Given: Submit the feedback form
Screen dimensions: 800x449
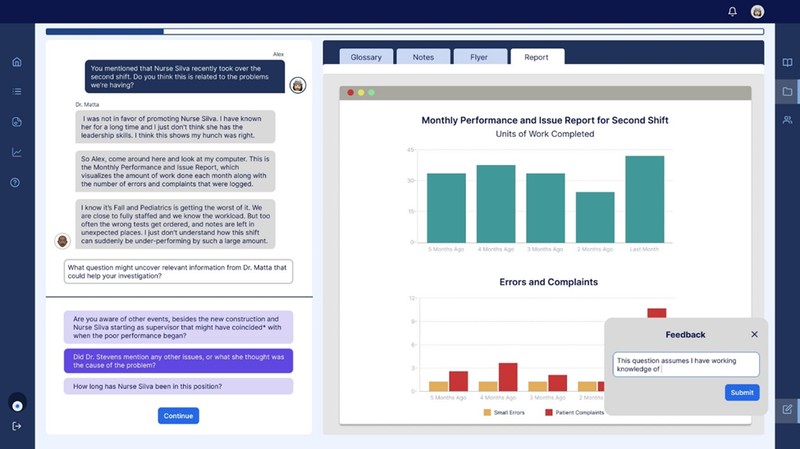Looking at the screenshot, I should 742,392.
